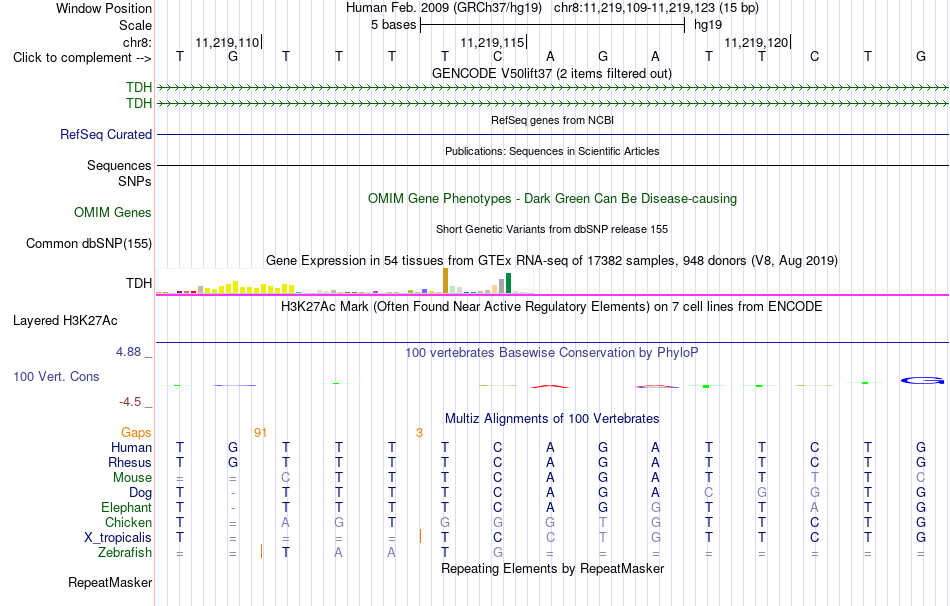Click the orange gap count '91'

261,433
